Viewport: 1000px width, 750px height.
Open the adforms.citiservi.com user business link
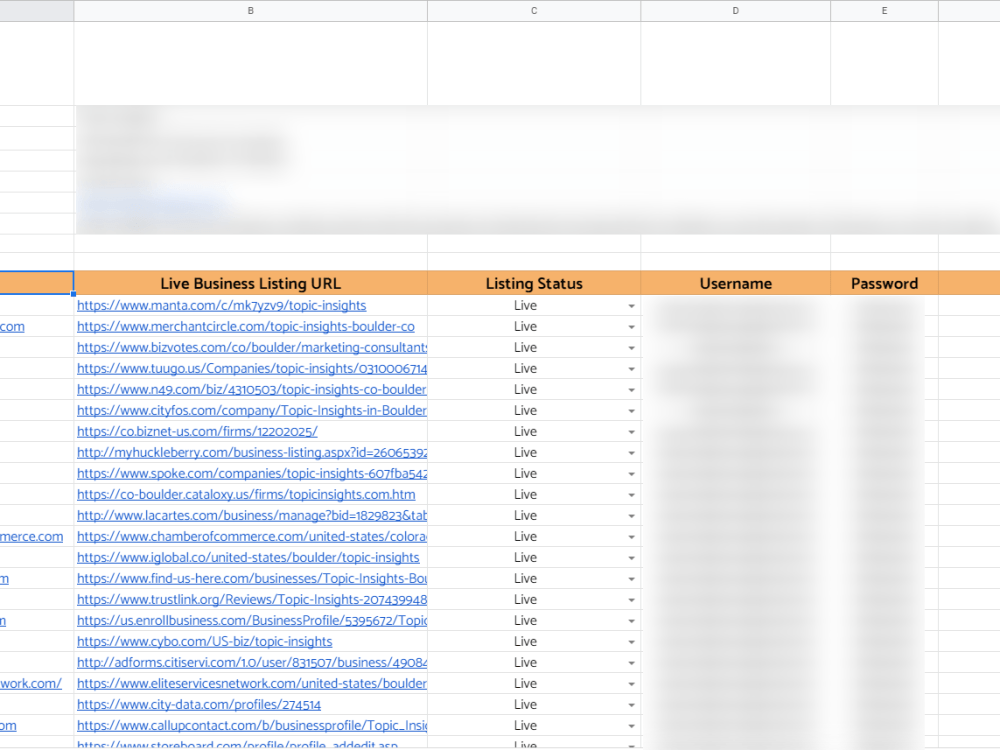252,663
